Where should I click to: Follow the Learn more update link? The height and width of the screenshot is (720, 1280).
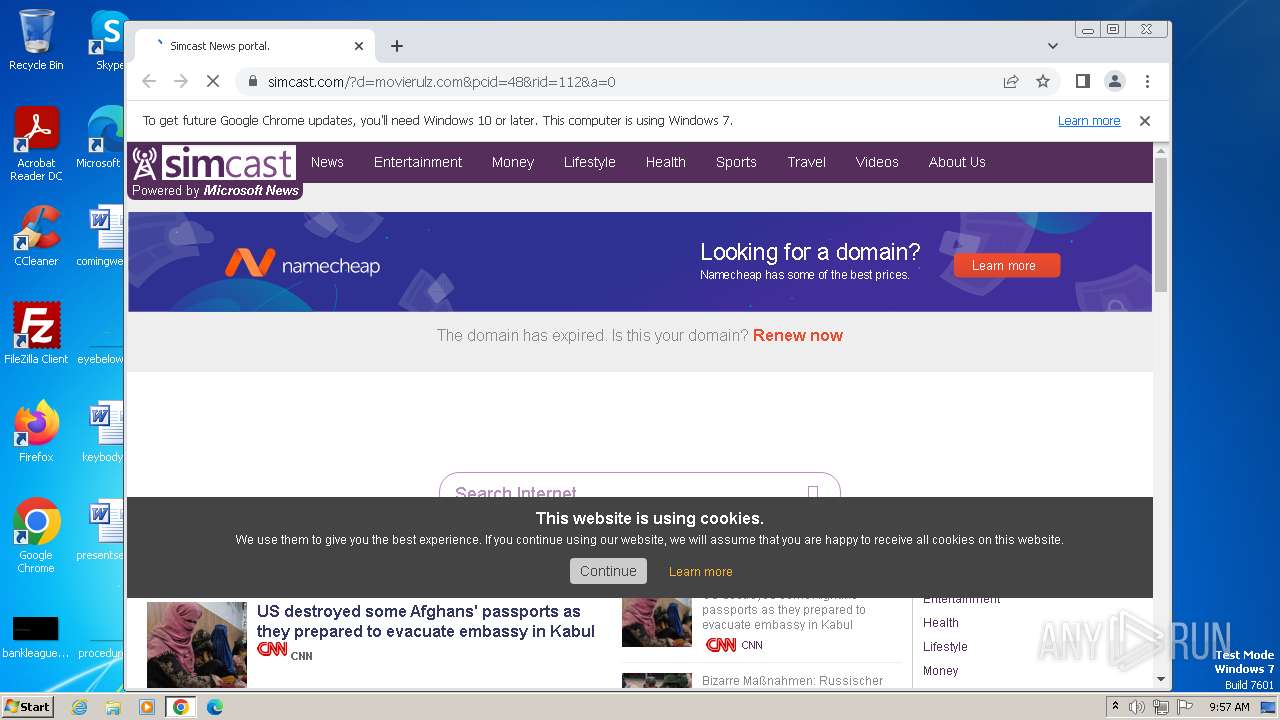click(1089, 121)
